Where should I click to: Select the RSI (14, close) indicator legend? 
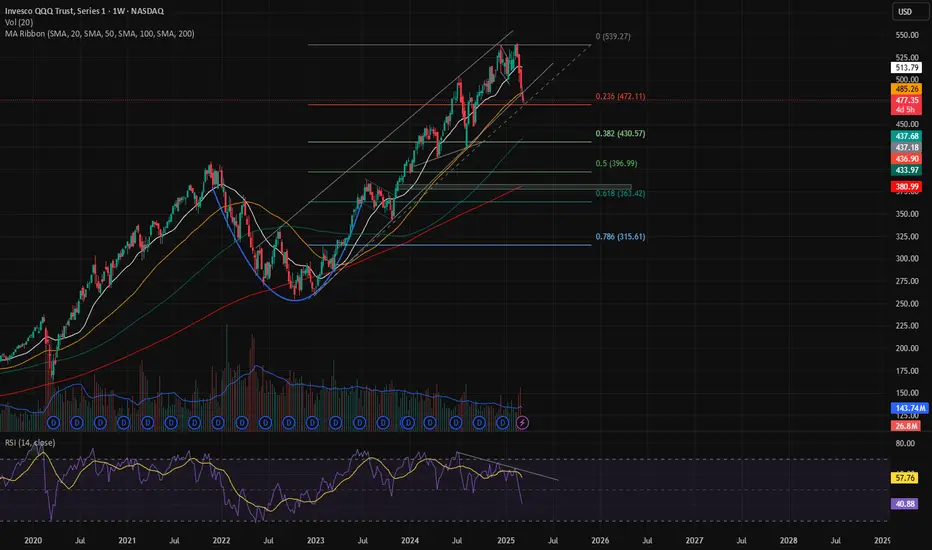click(x=30, y=442)
